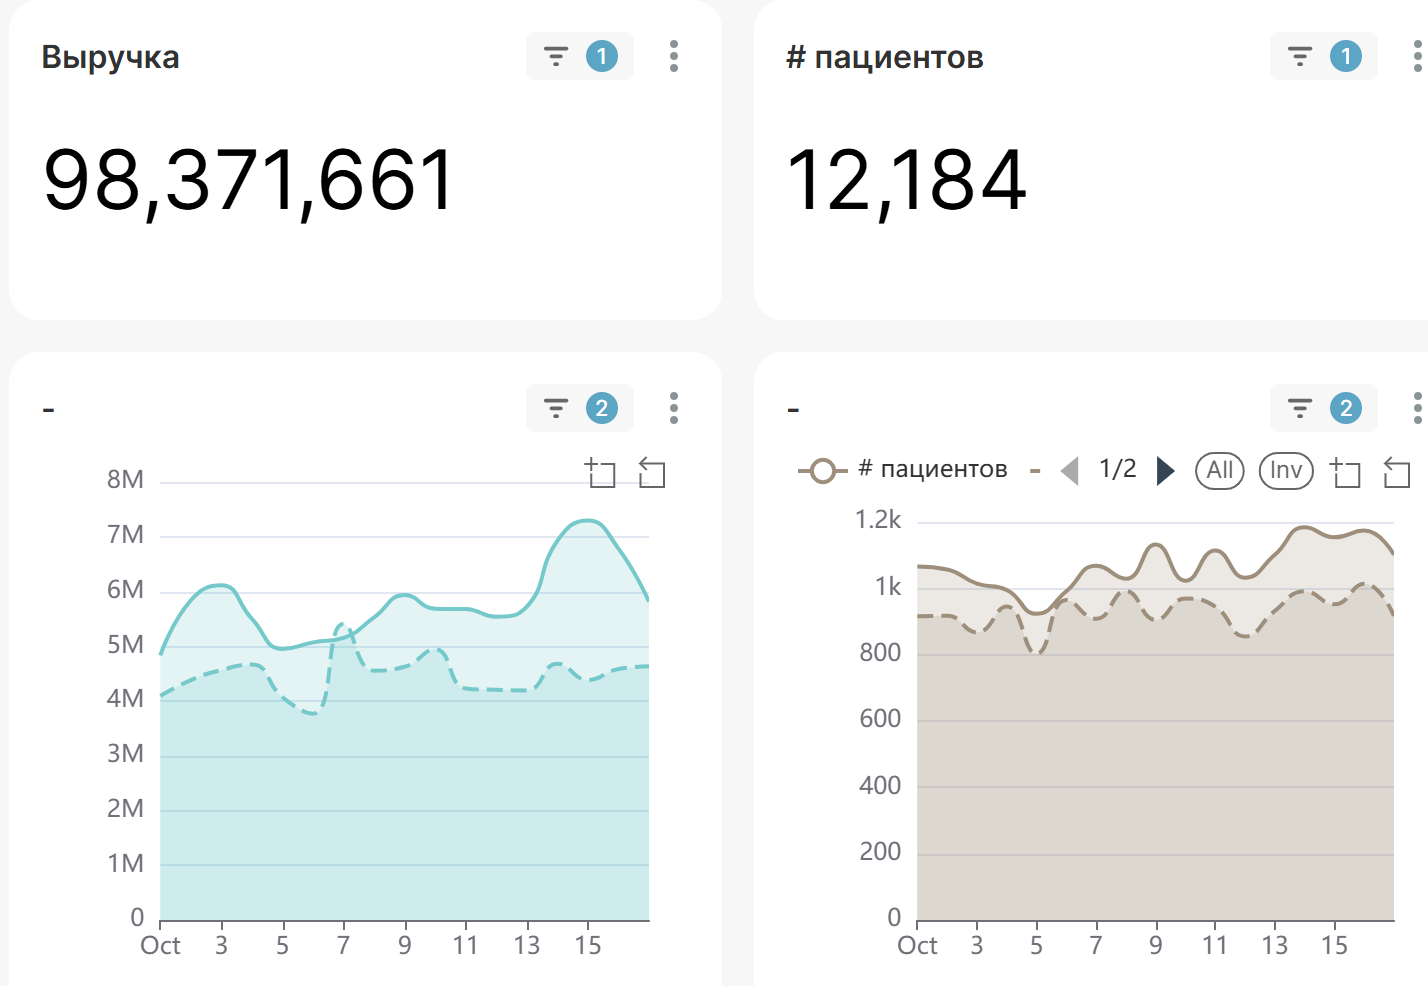1428x986 pixels.
Task: Open the filter icon on the patients trend chart
Action: 1299,408
